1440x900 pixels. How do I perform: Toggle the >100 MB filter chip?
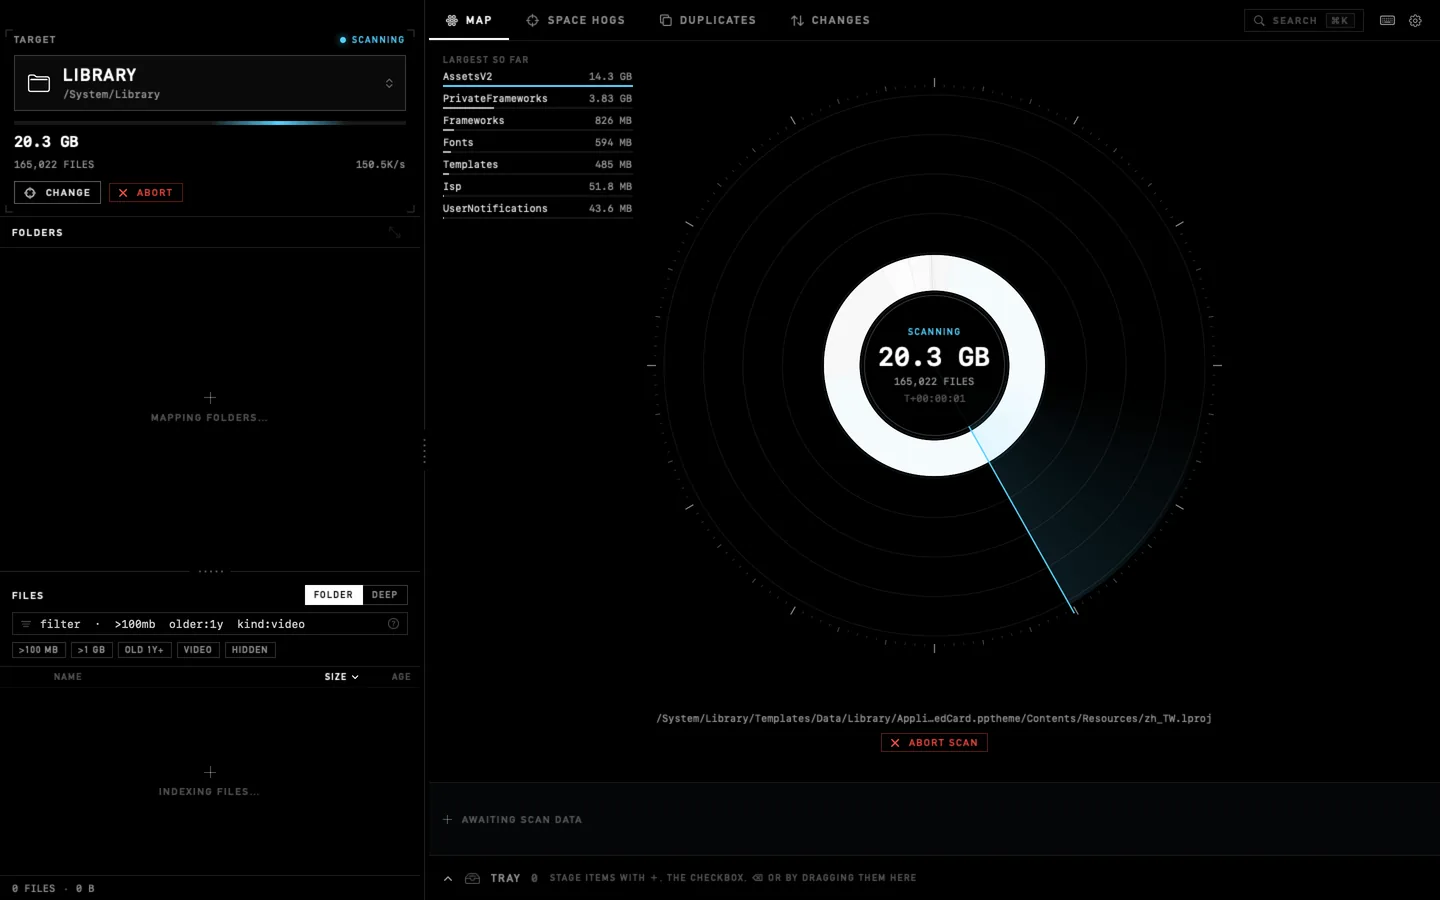[39, 650]
